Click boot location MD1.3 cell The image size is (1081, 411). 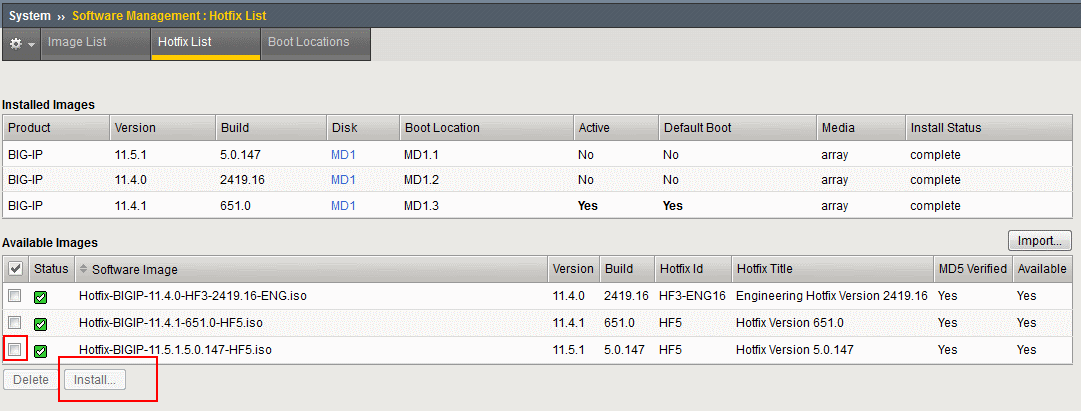421,206
